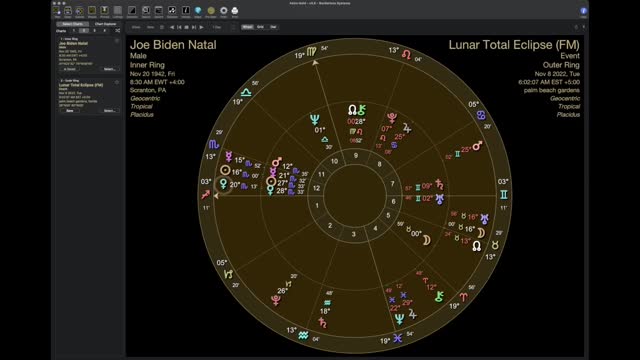Open Select dropdown for Joe Biden Natal
This screenshot has width=640, height=360.
pyautogui.click(x=109, y=69)
